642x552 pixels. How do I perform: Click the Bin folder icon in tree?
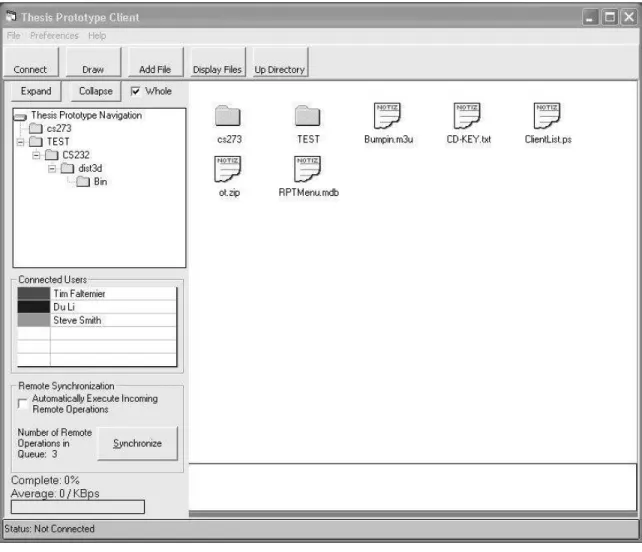point(83,181)
